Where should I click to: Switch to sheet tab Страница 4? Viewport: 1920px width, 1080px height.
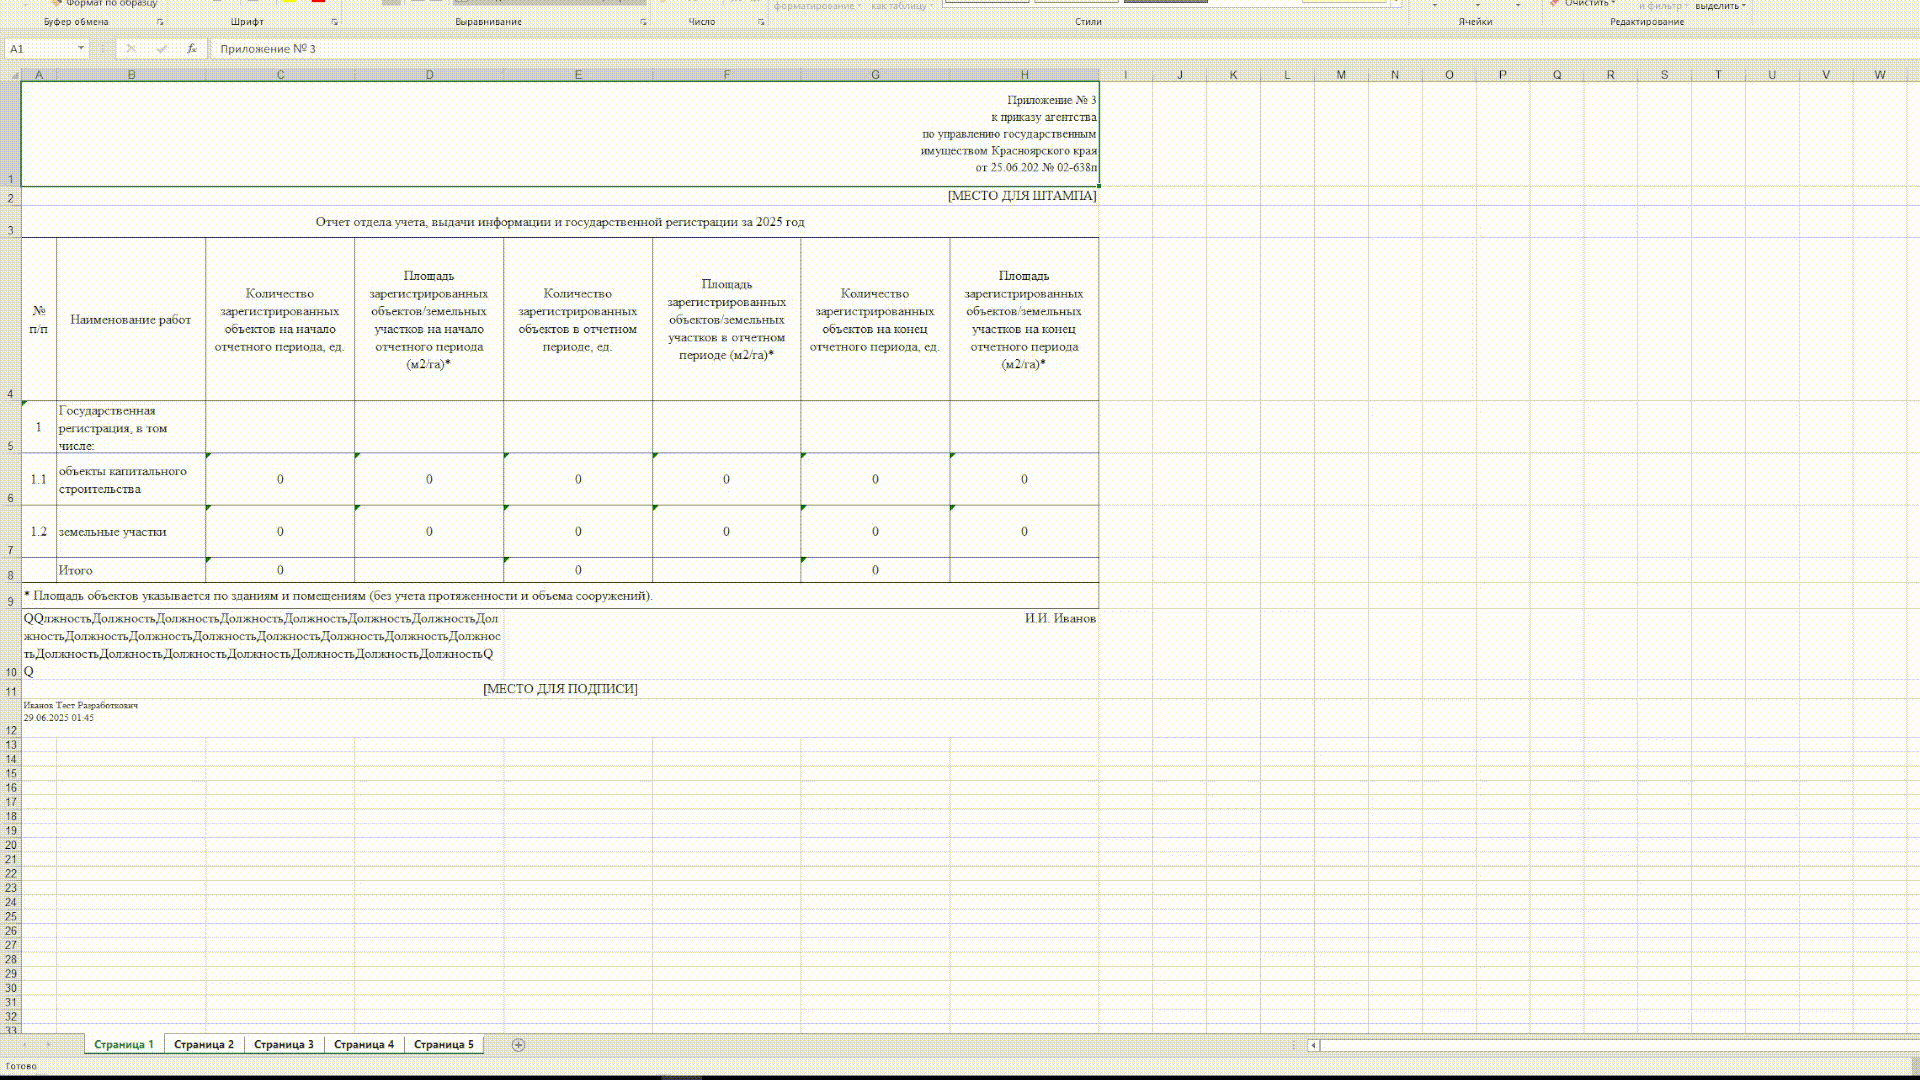[x=364, y=1044]
